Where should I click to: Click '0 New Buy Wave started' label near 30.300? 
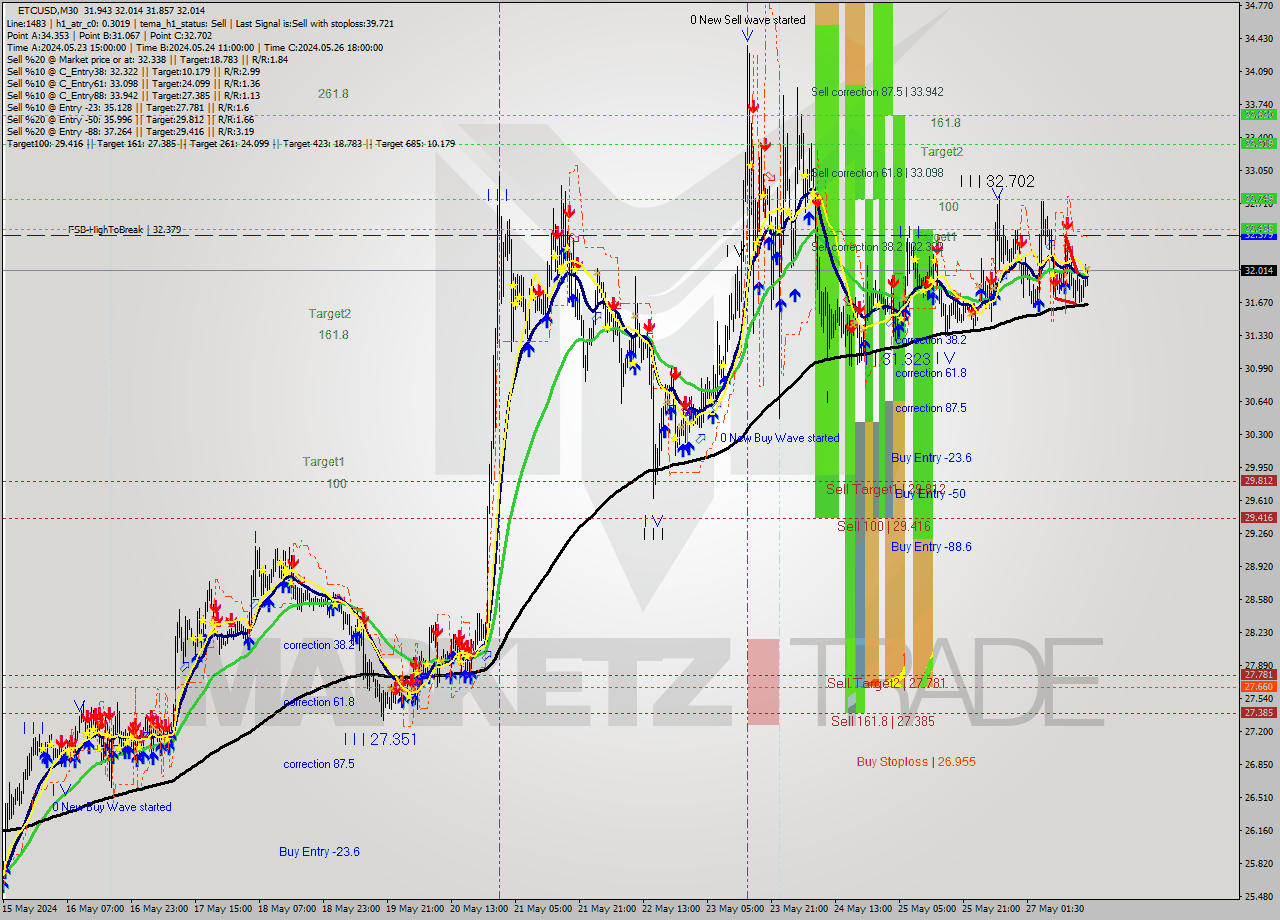click(780, 438)
